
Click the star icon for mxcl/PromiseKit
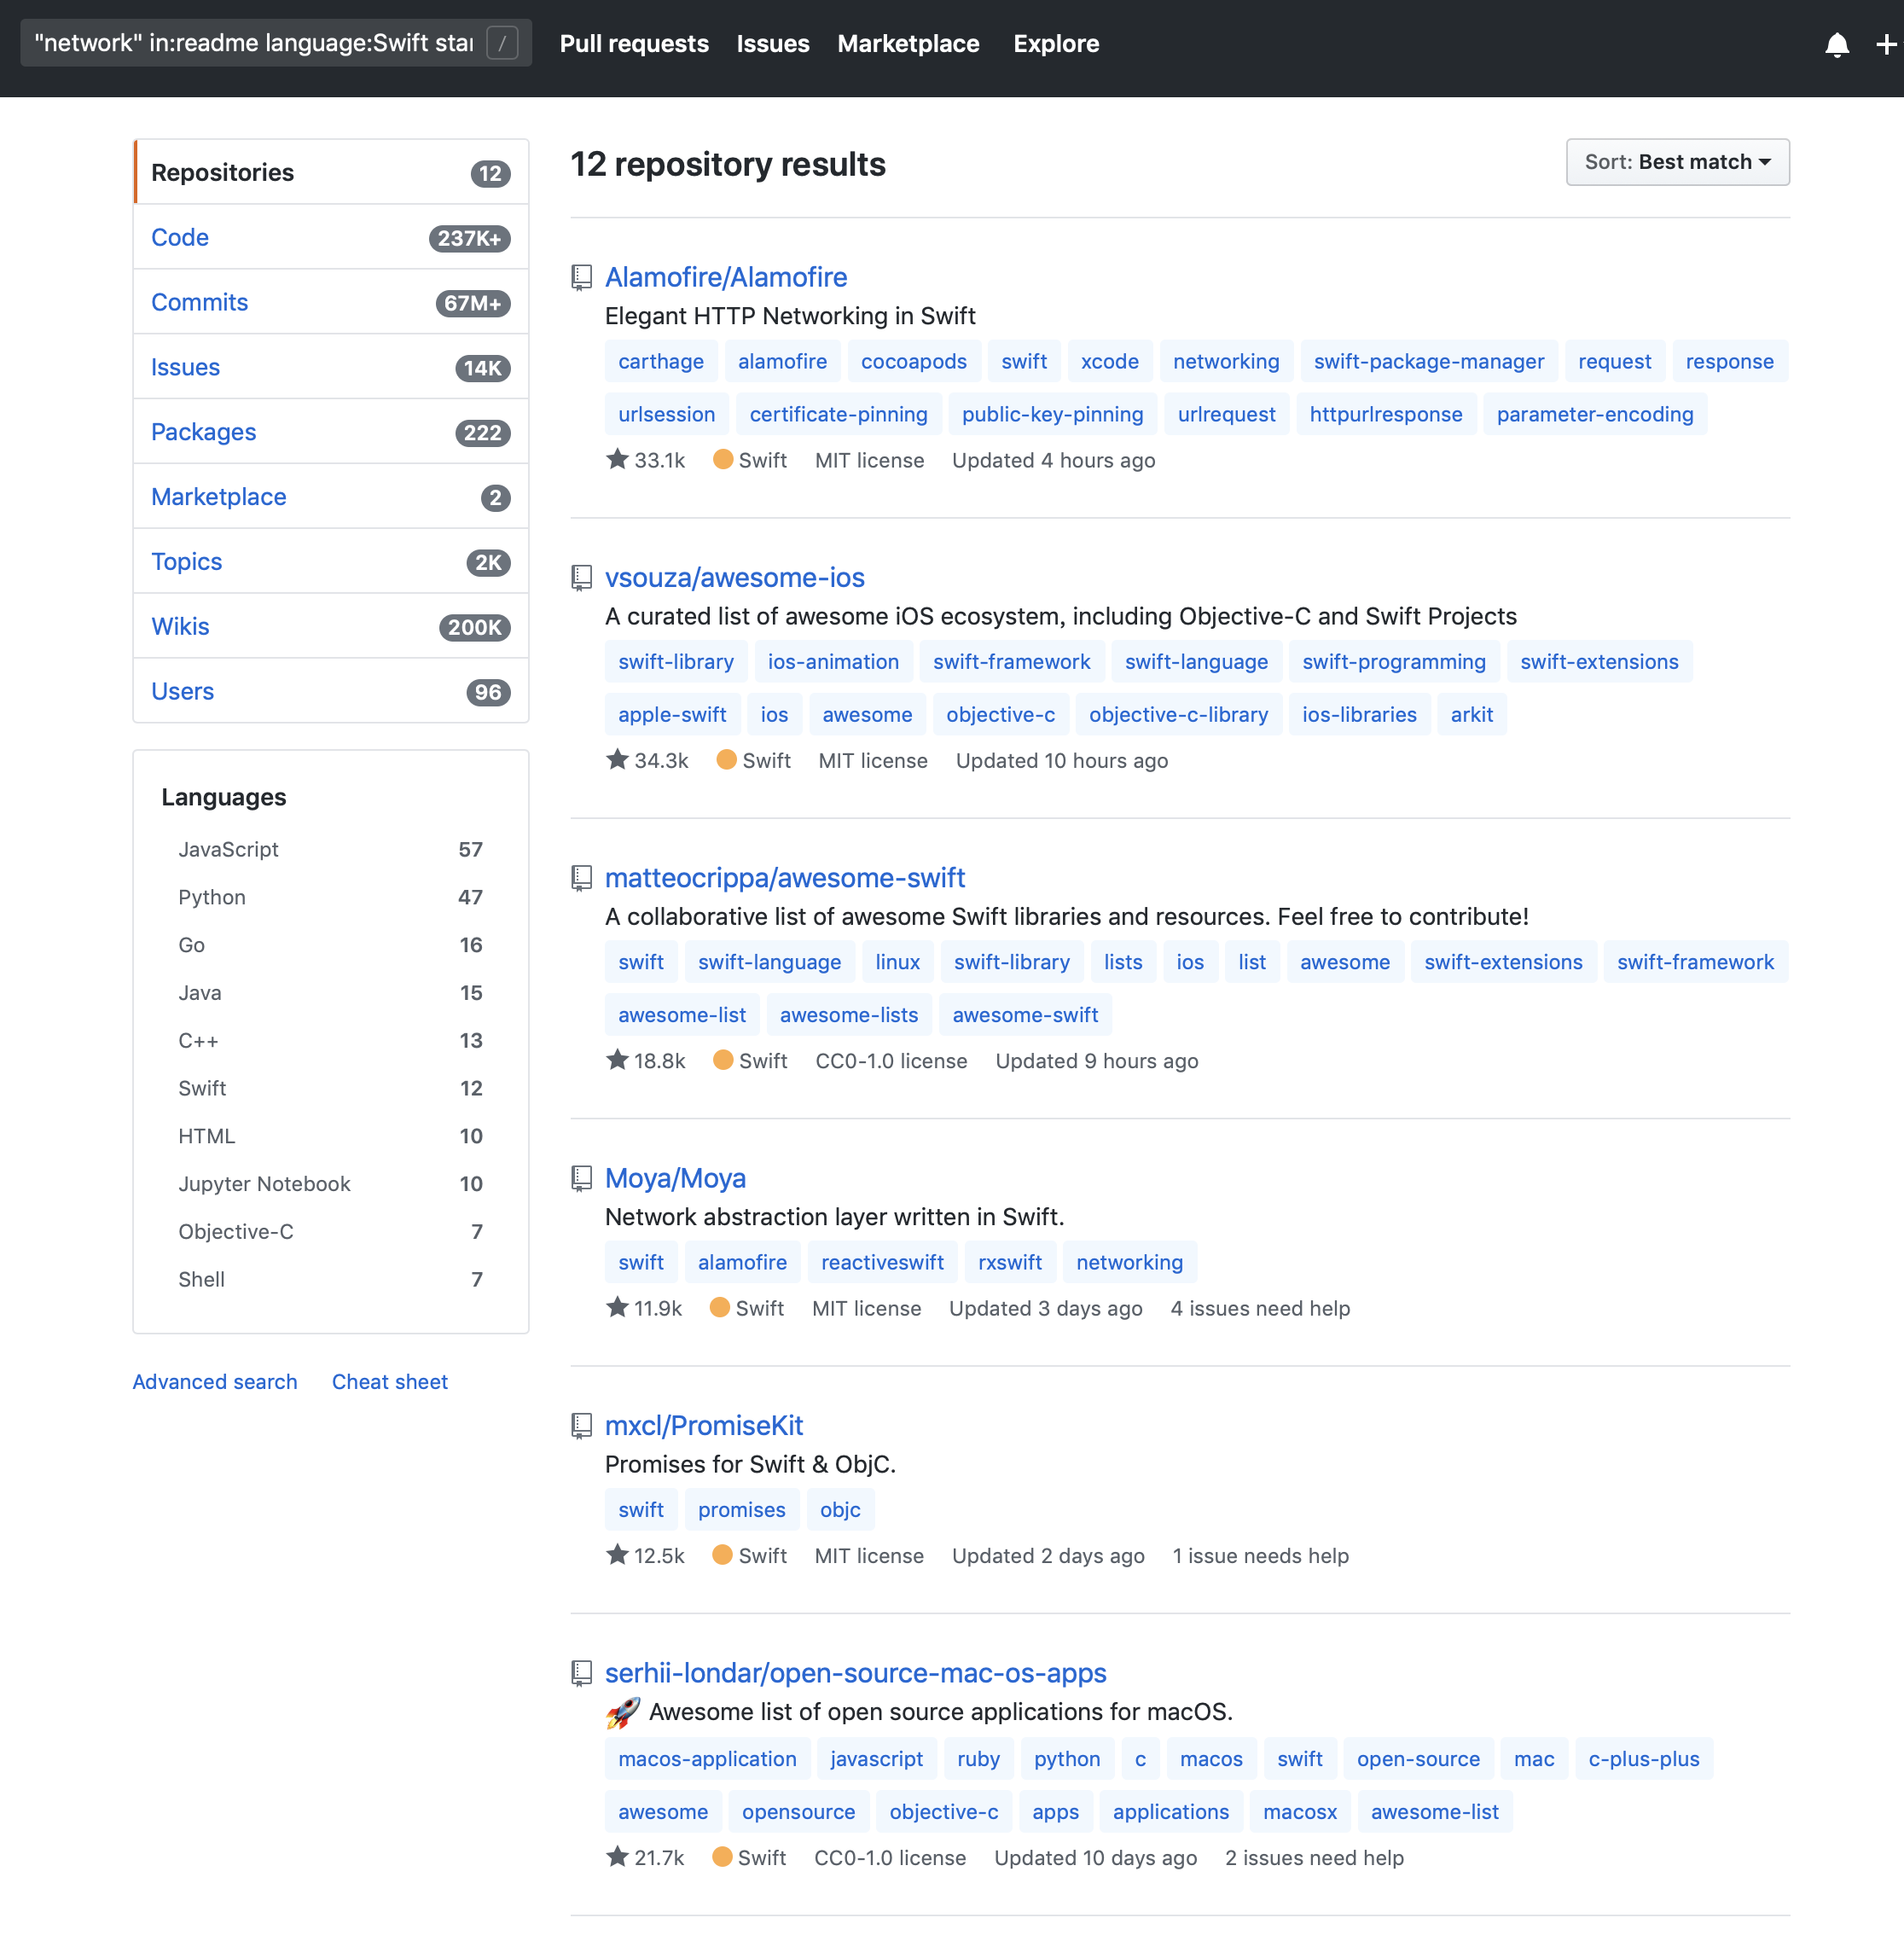(617, 1555)
